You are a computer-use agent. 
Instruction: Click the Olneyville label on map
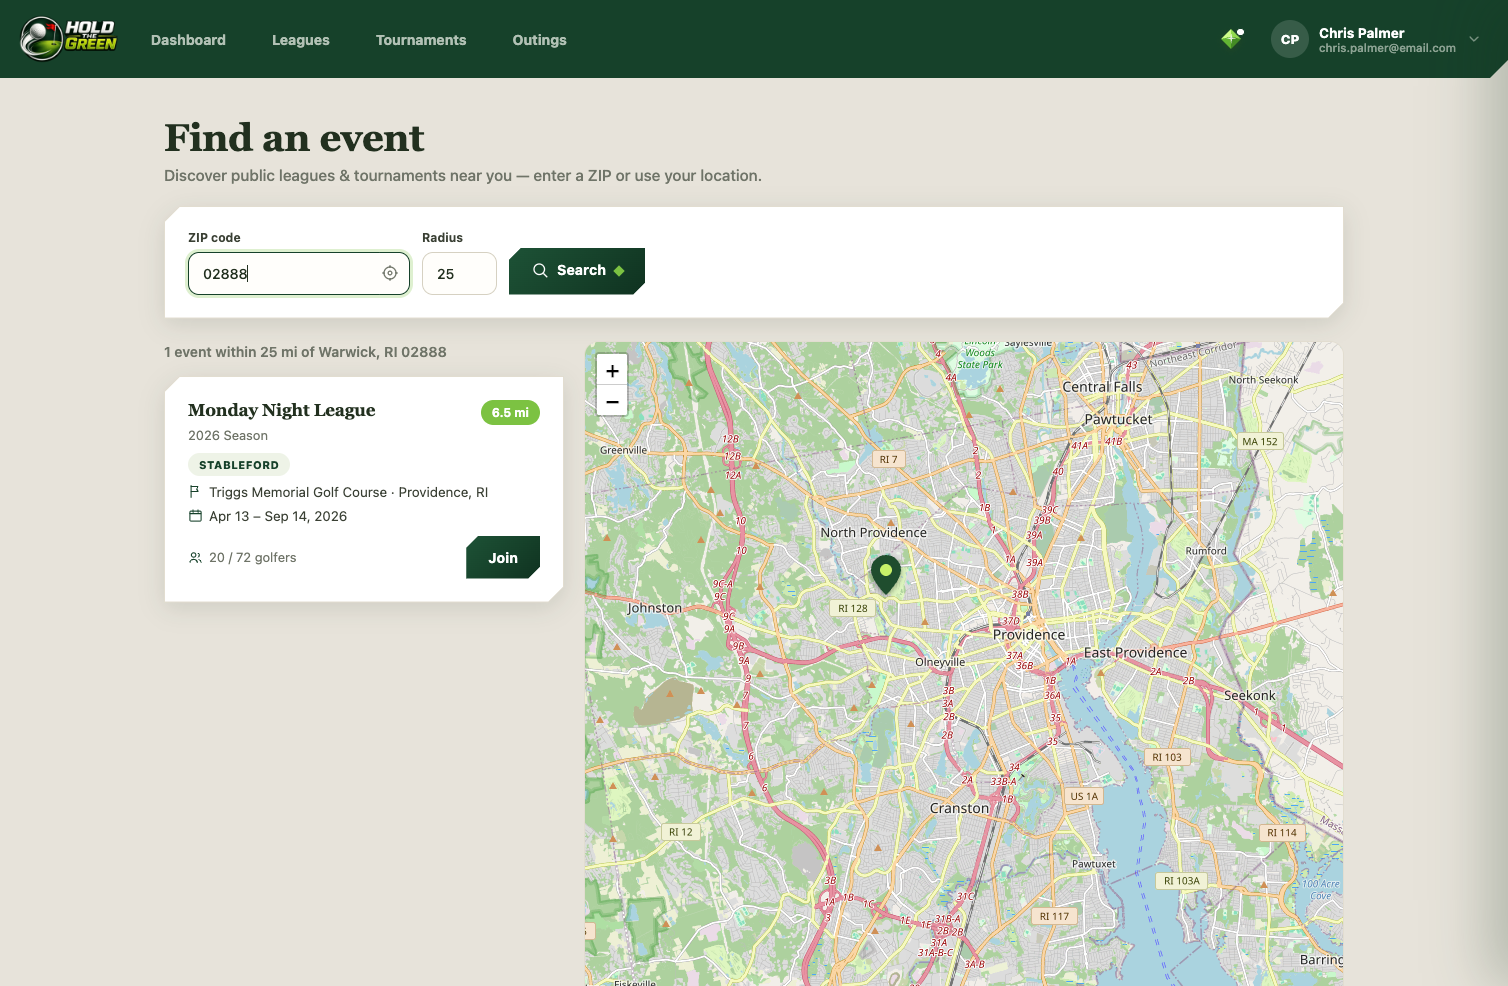coord(940,662)
